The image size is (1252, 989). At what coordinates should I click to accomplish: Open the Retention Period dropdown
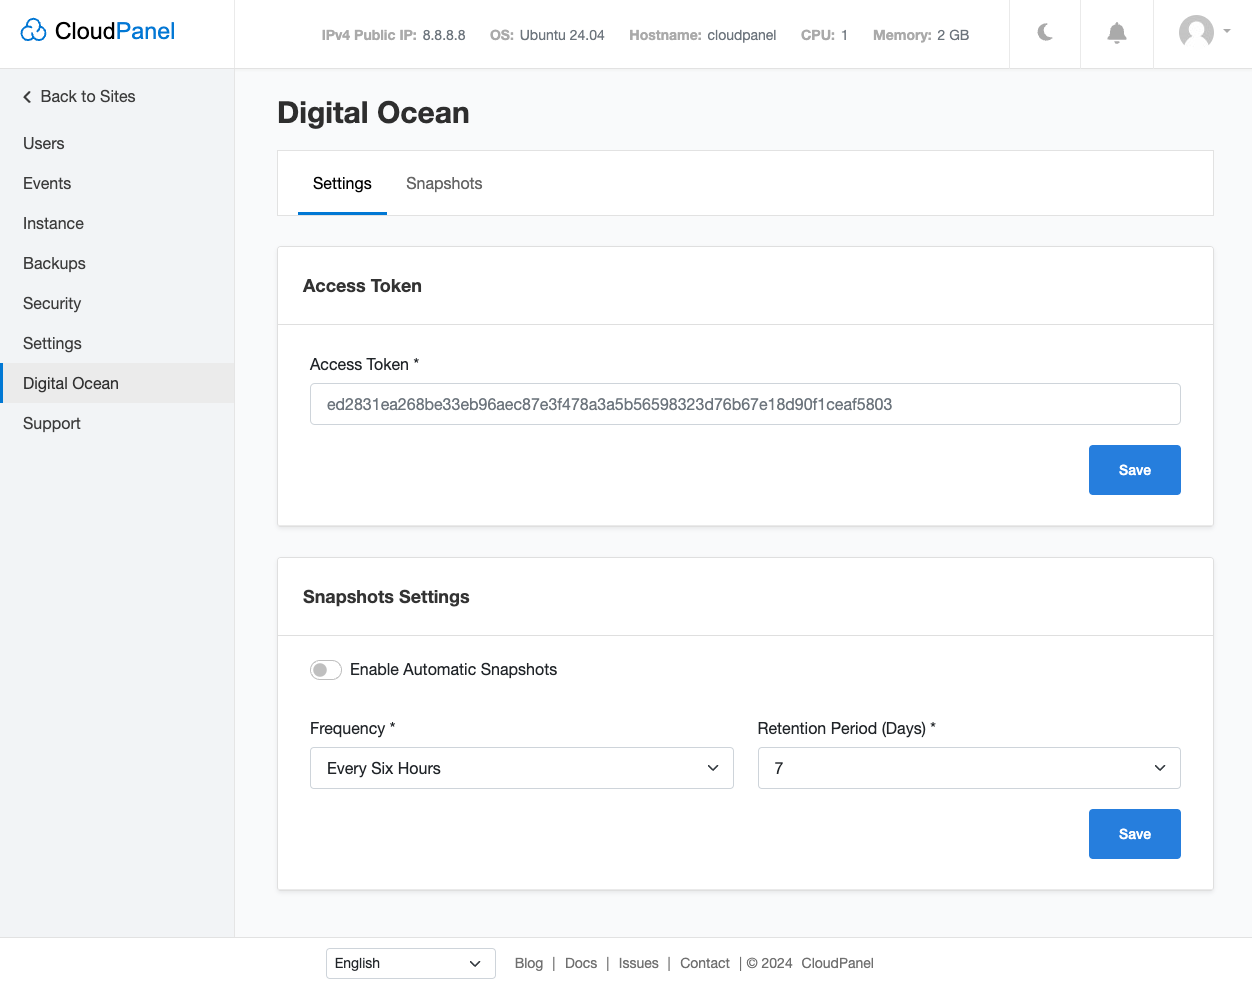pyautogui.click(x=968, y=768)
